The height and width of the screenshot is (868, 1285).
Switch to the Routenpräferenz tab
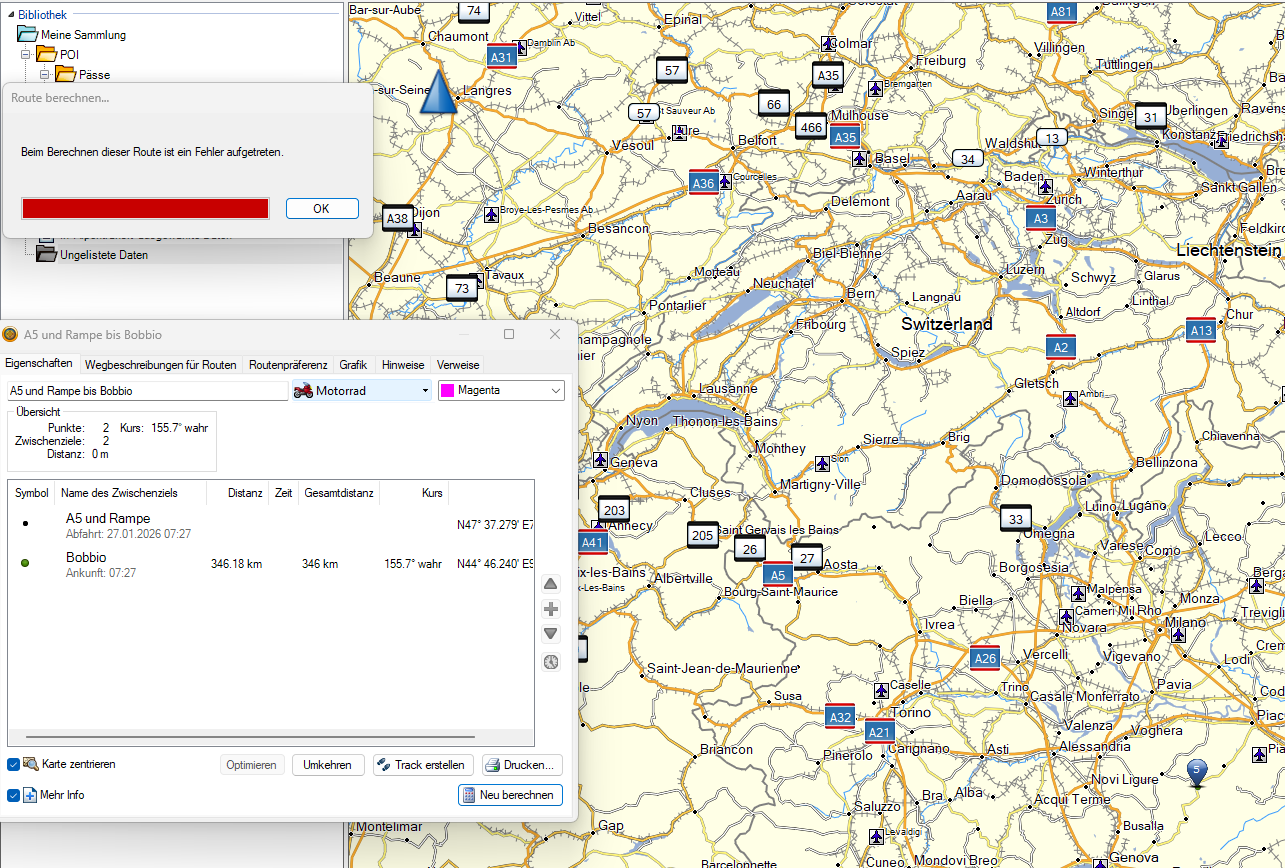(288, 365)
